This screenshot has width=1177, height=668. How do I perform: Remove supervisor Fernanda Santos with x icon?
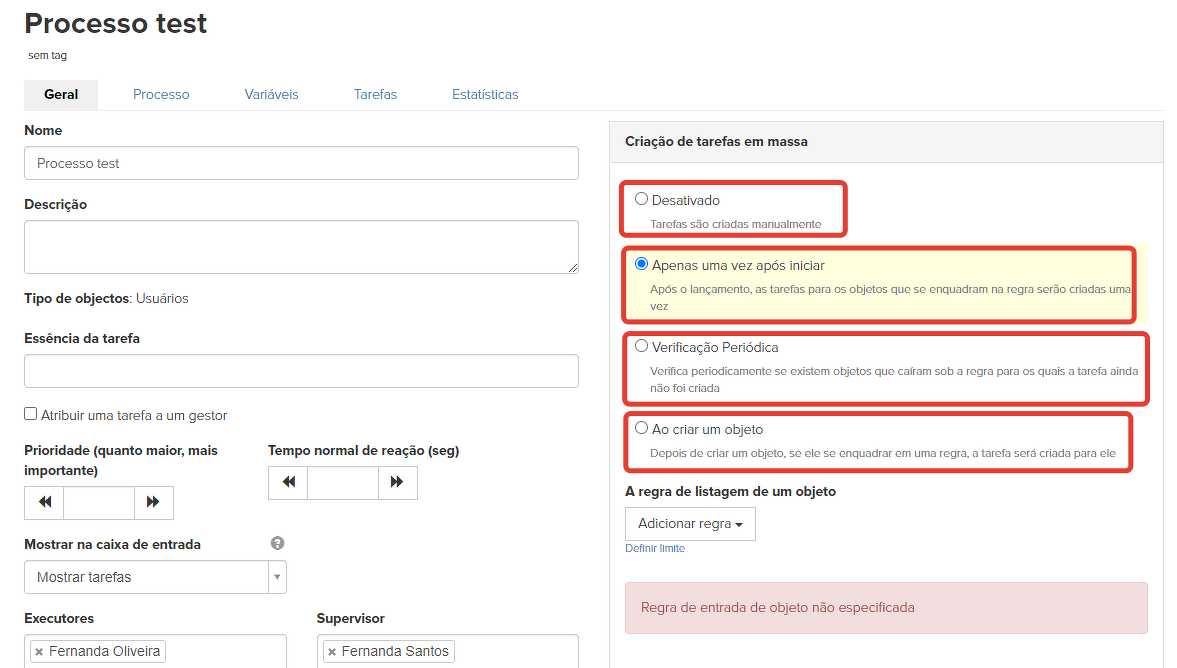click(332, 652)
